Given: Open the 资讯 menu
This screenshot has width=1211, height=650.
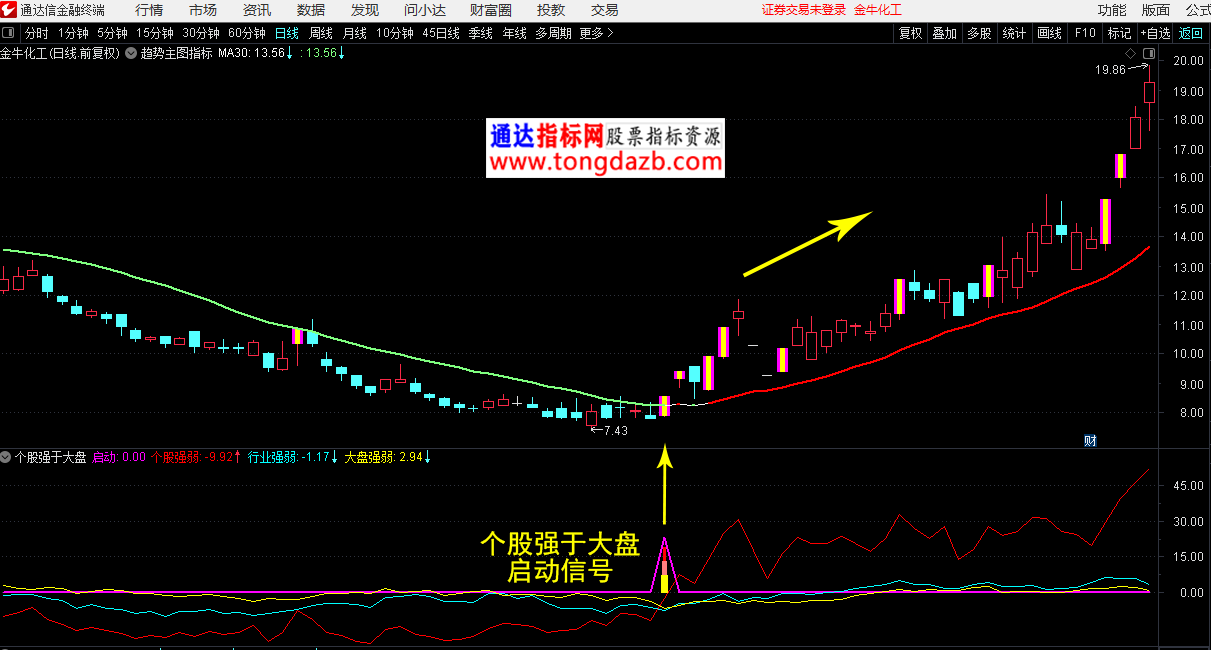Looking at the screenshot, I should 257,10.
